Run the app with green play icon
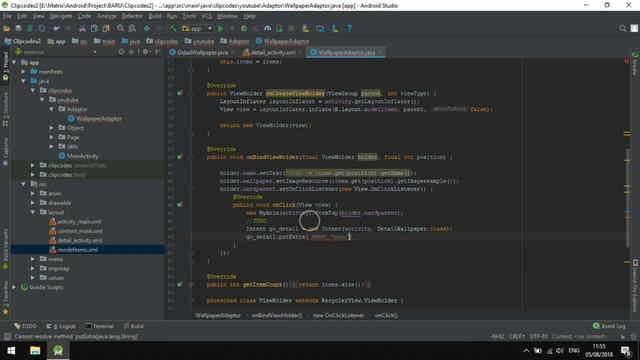Screen dimensions: 640x360 220,29
